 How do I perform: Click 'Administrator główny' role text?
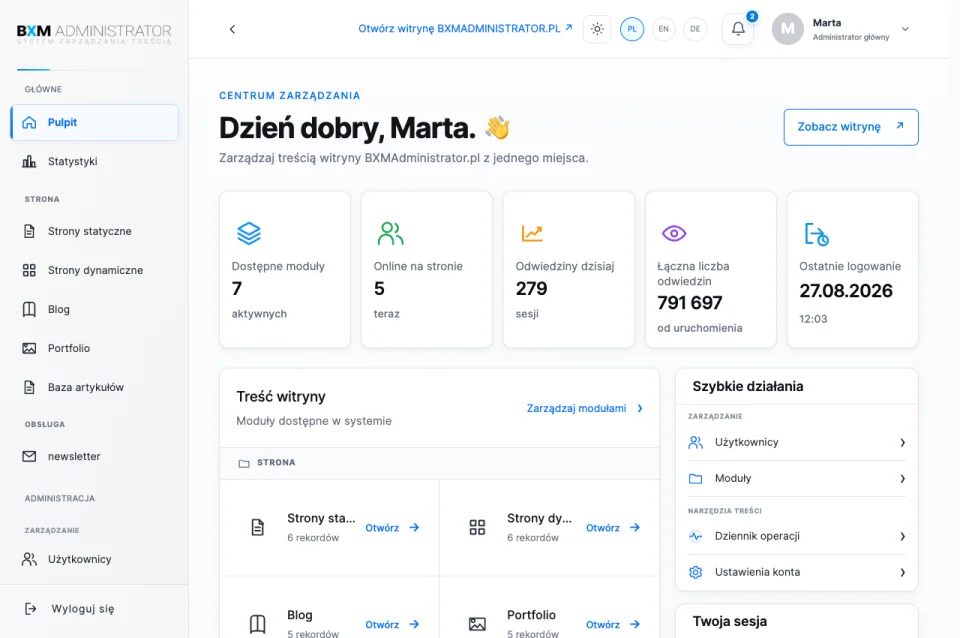pos(850,37)
